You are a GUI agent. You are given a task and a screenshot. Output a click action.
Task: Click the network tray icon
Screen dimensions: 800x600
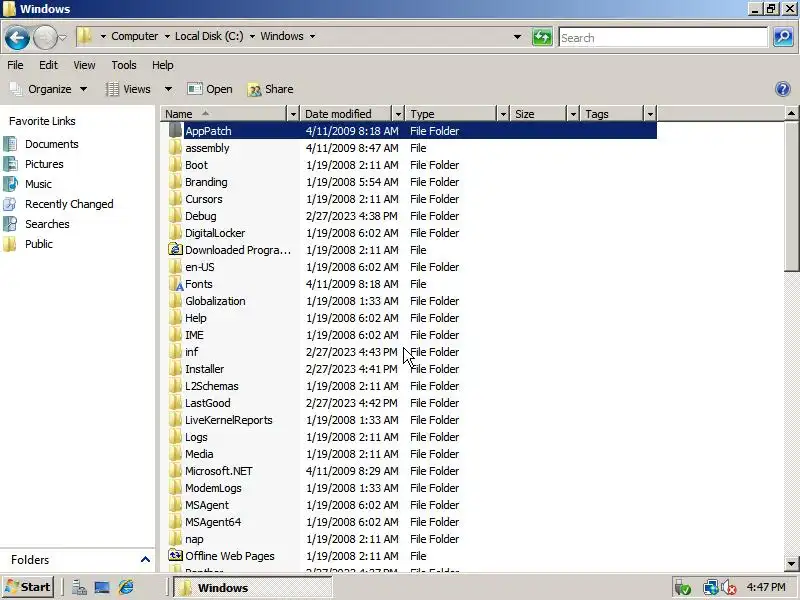710,588
